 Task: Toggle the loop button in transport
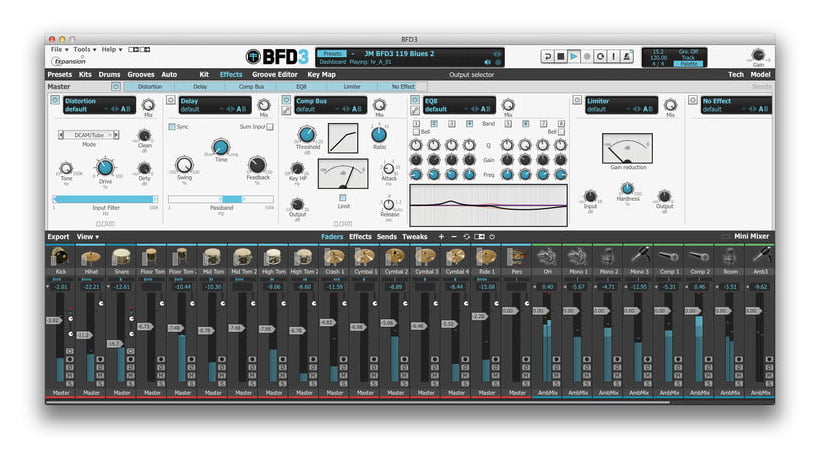pyautogui.click(x=600, y=56)
